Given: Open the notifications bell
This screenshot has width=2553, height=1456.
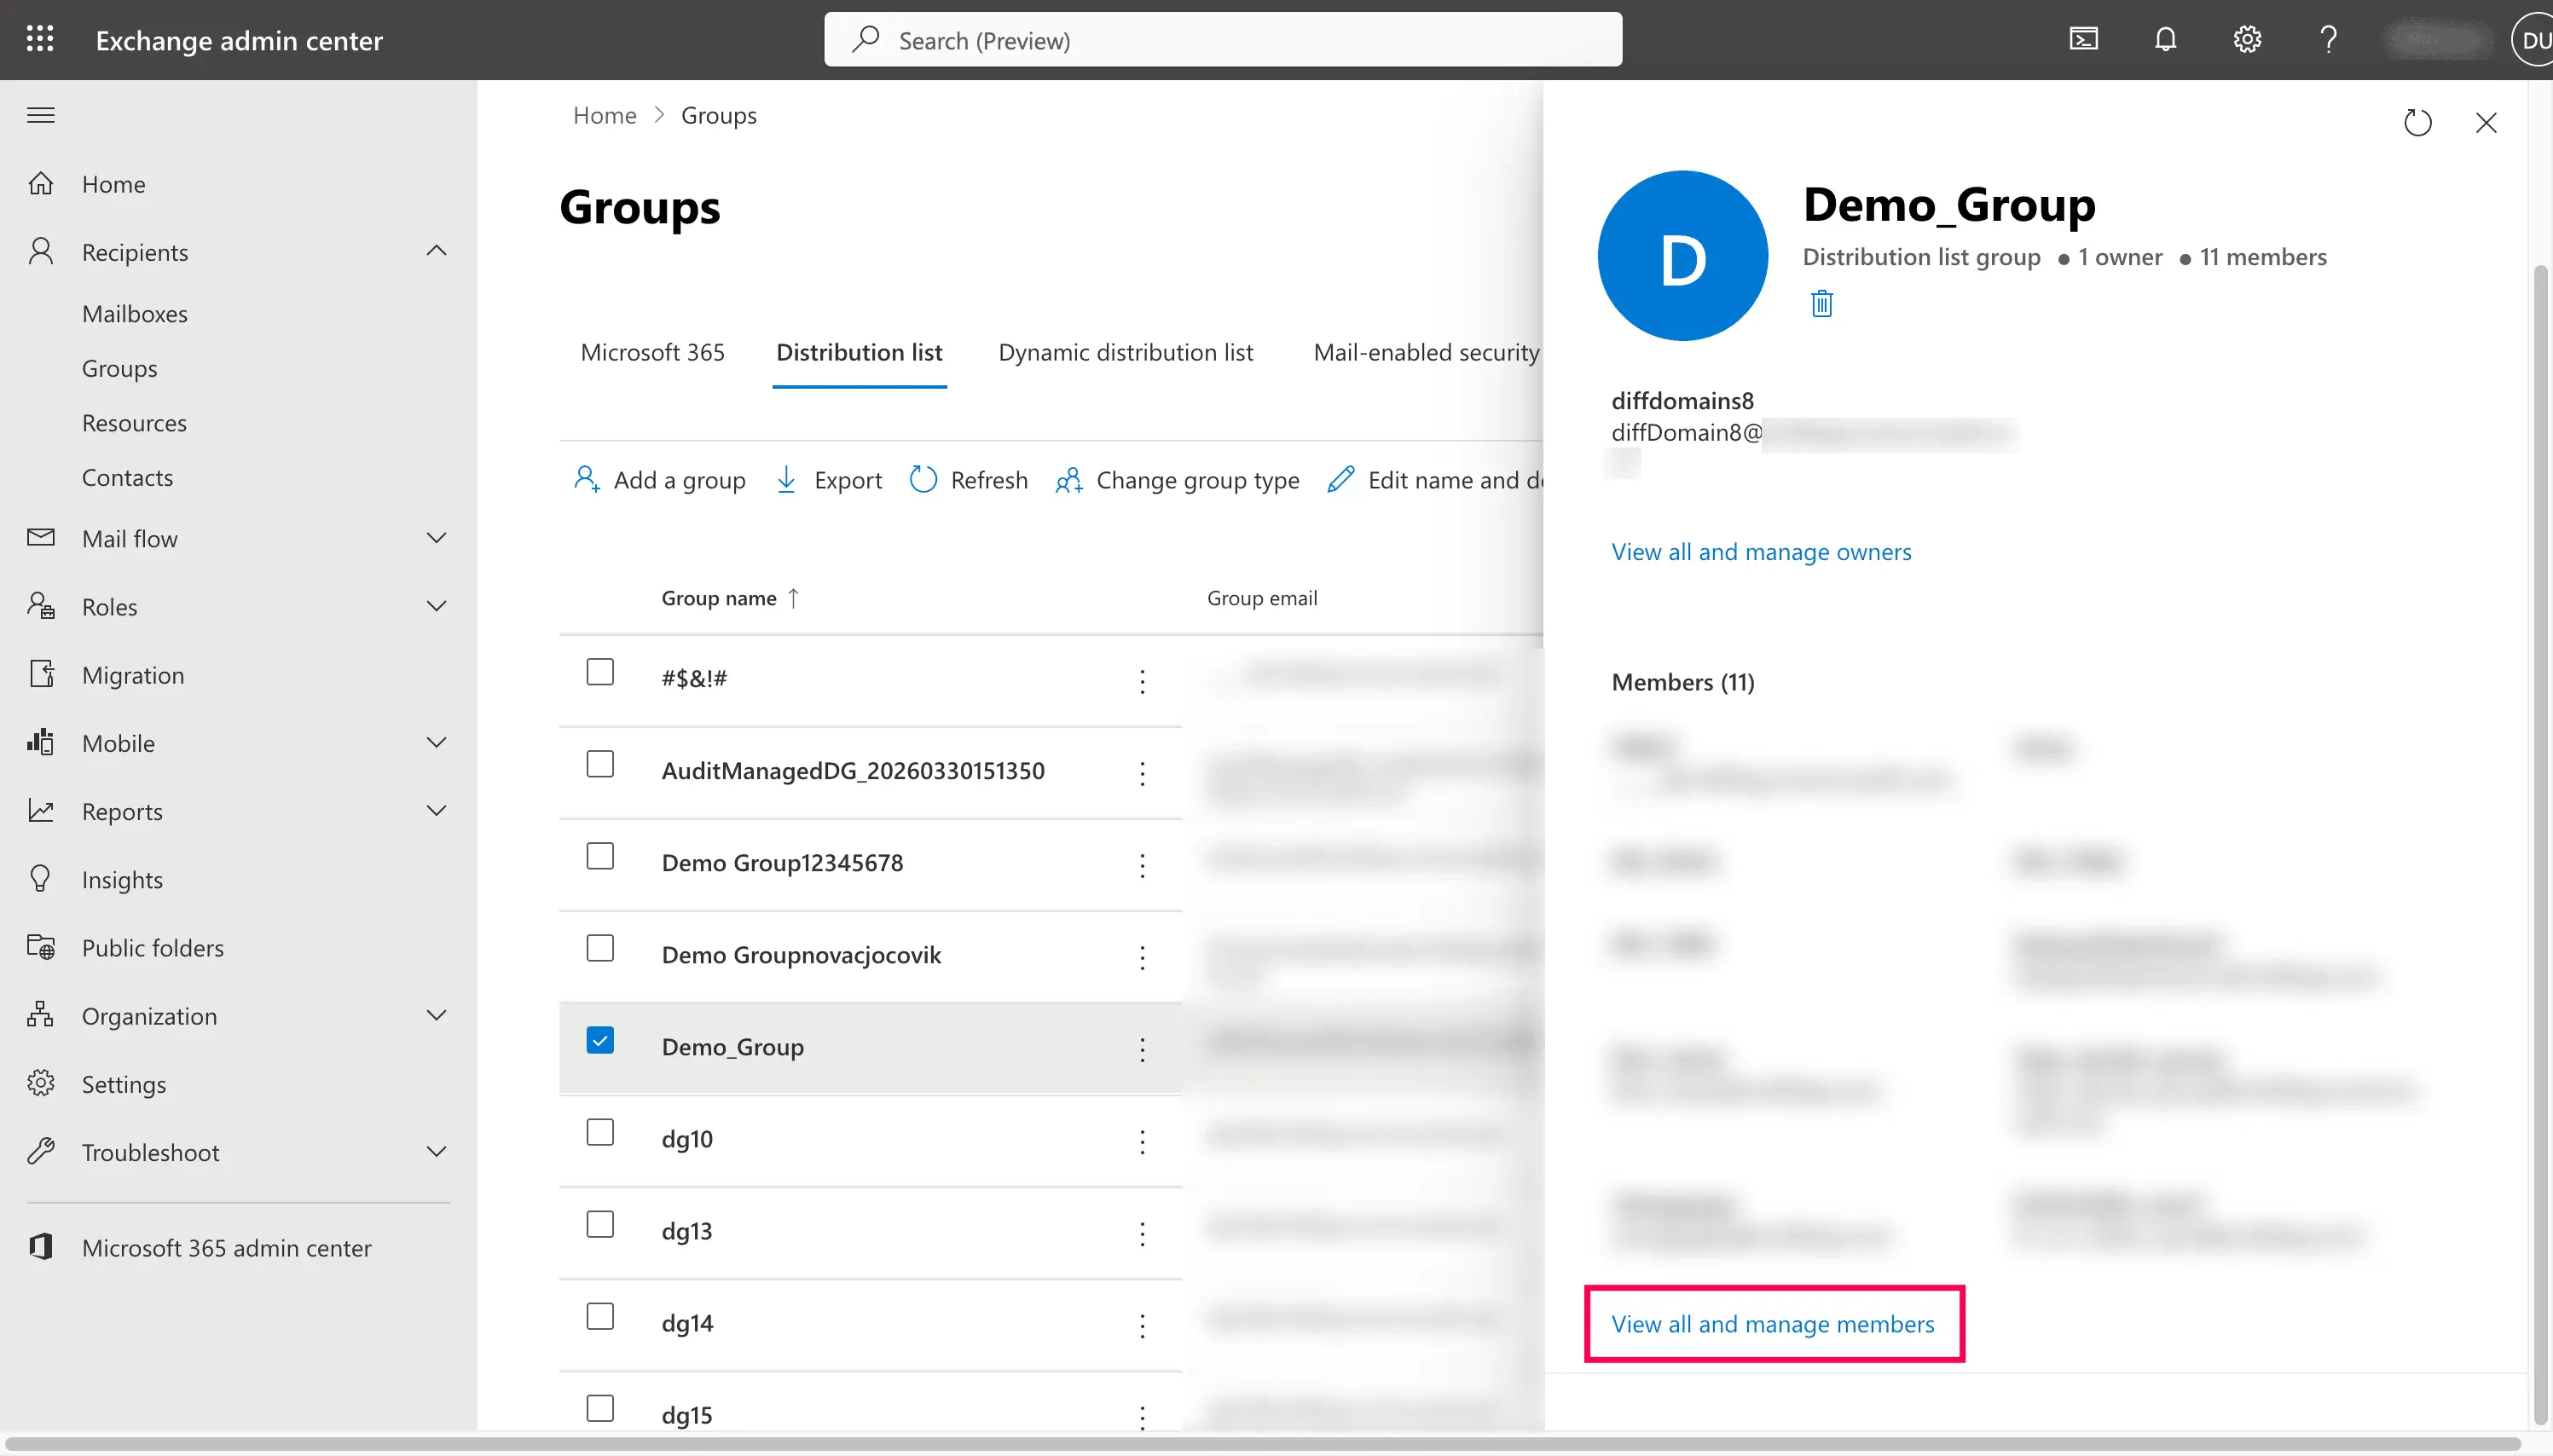Looking at the screenshot, I should pyautogui.click(x=2165, y=39).
